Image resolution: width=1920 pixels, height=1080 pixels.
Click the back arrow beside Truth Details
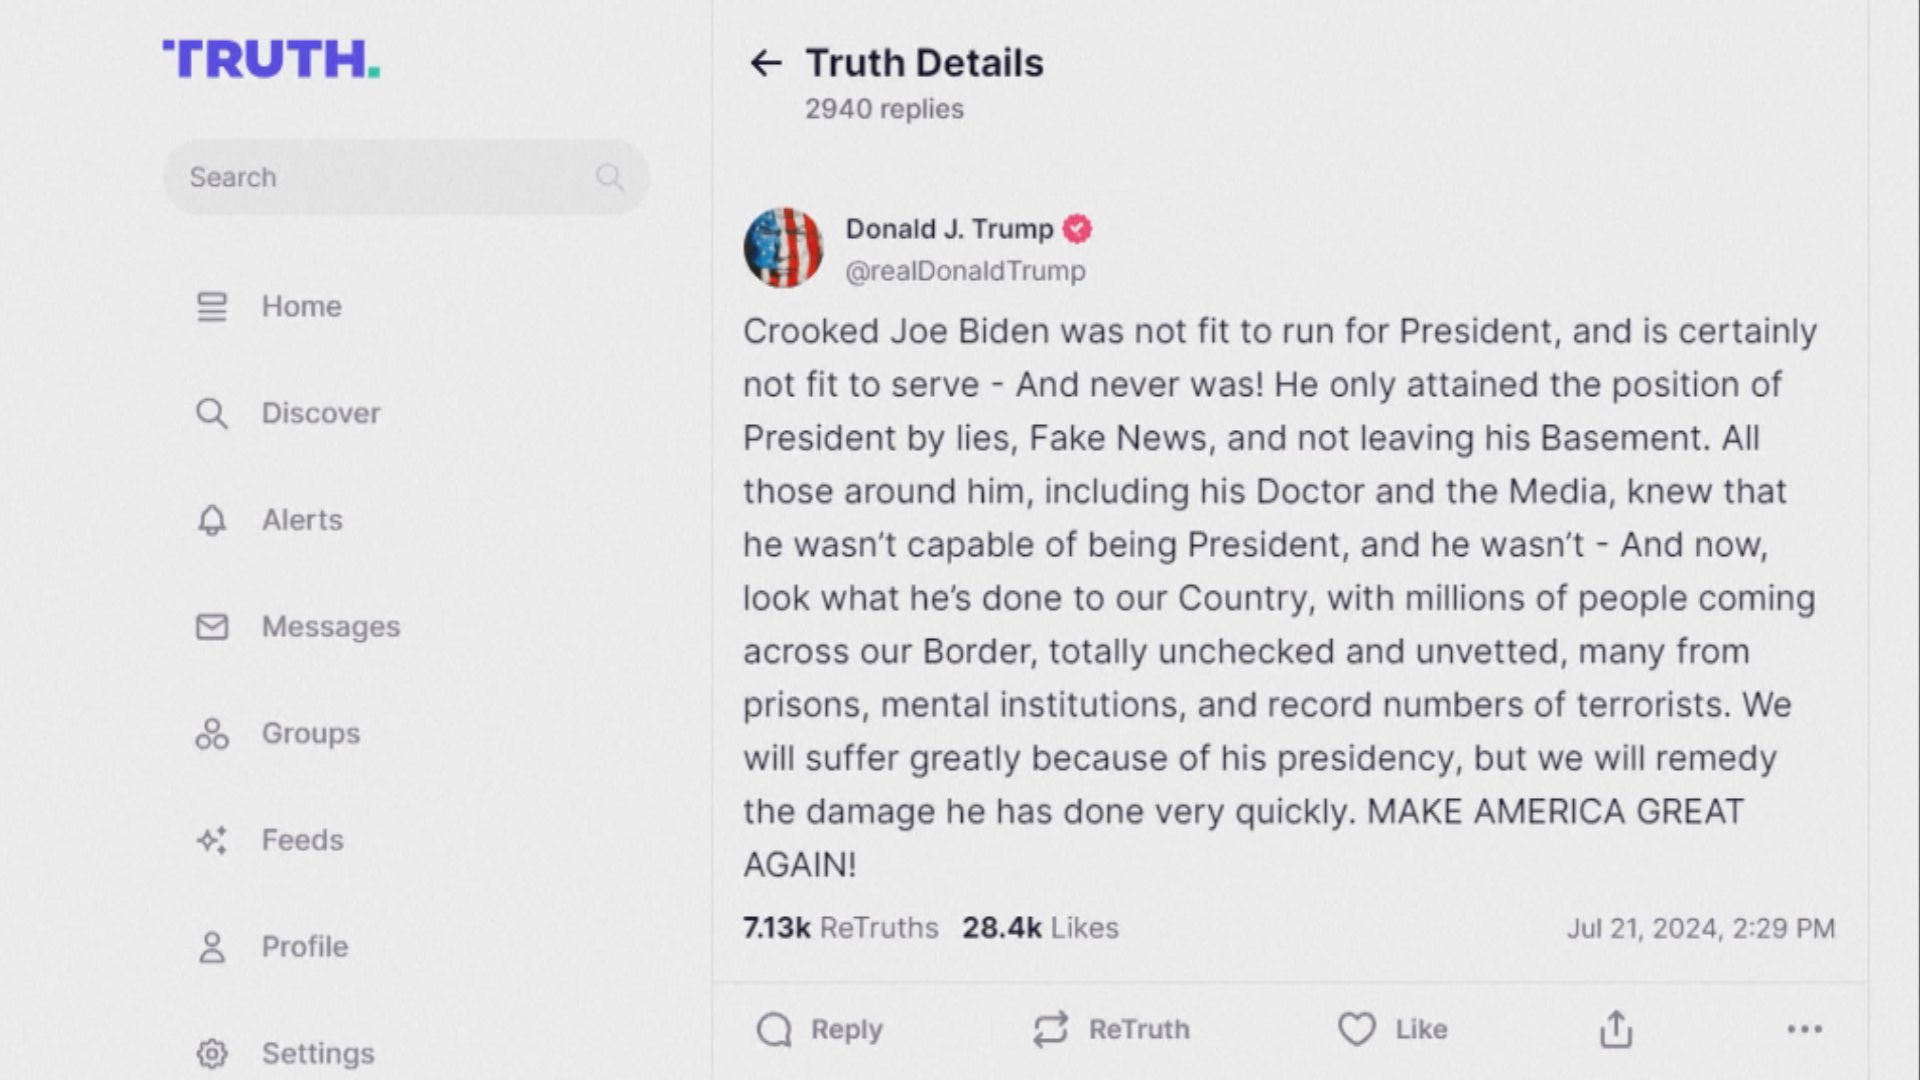pos(765,63)
